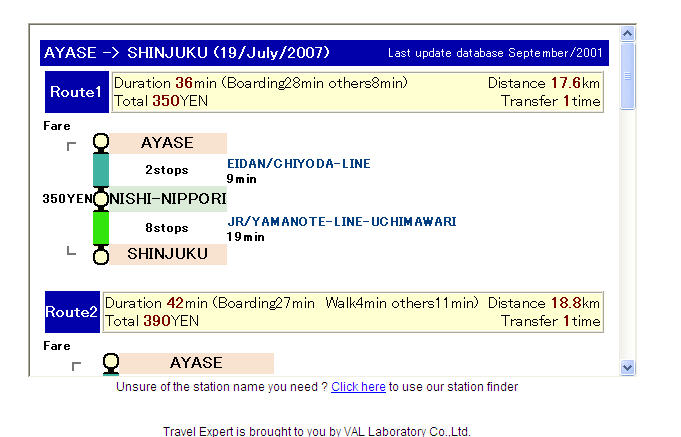681x437 pixels.
Task: Click the vertical scrollbar thumb
Action: tap(628, 76)
